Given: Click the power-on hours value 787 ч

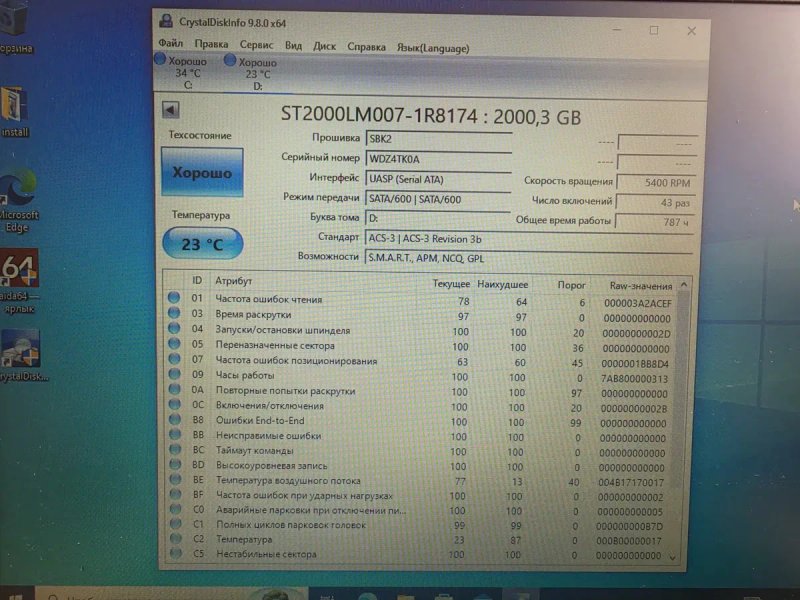Looking at the screenshot, I should coord(655,222).
